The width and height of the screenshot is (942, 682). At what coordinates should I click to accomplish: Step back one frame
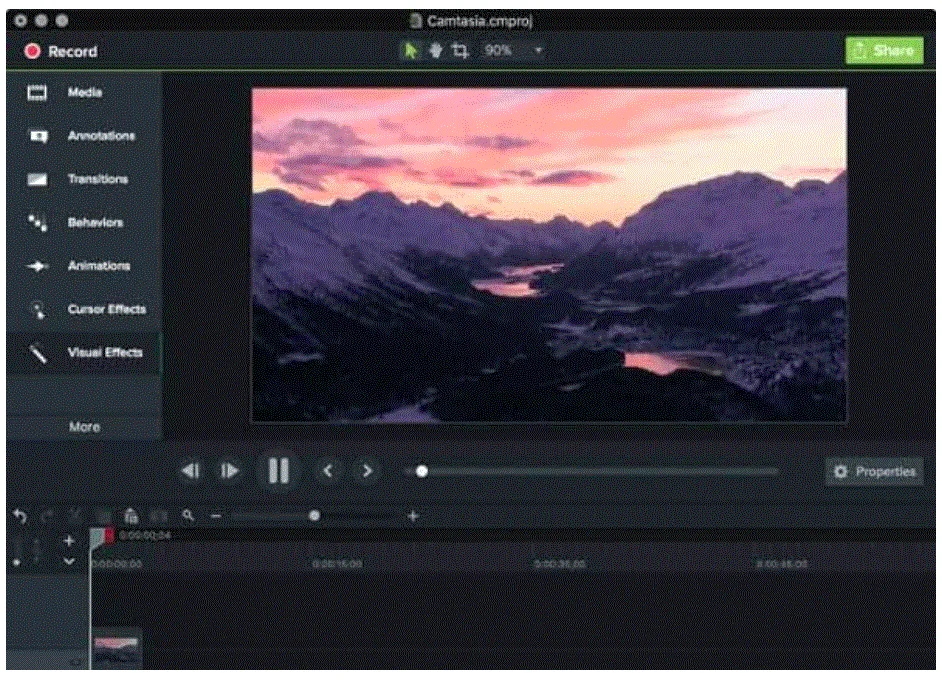(x=191, y=471)
